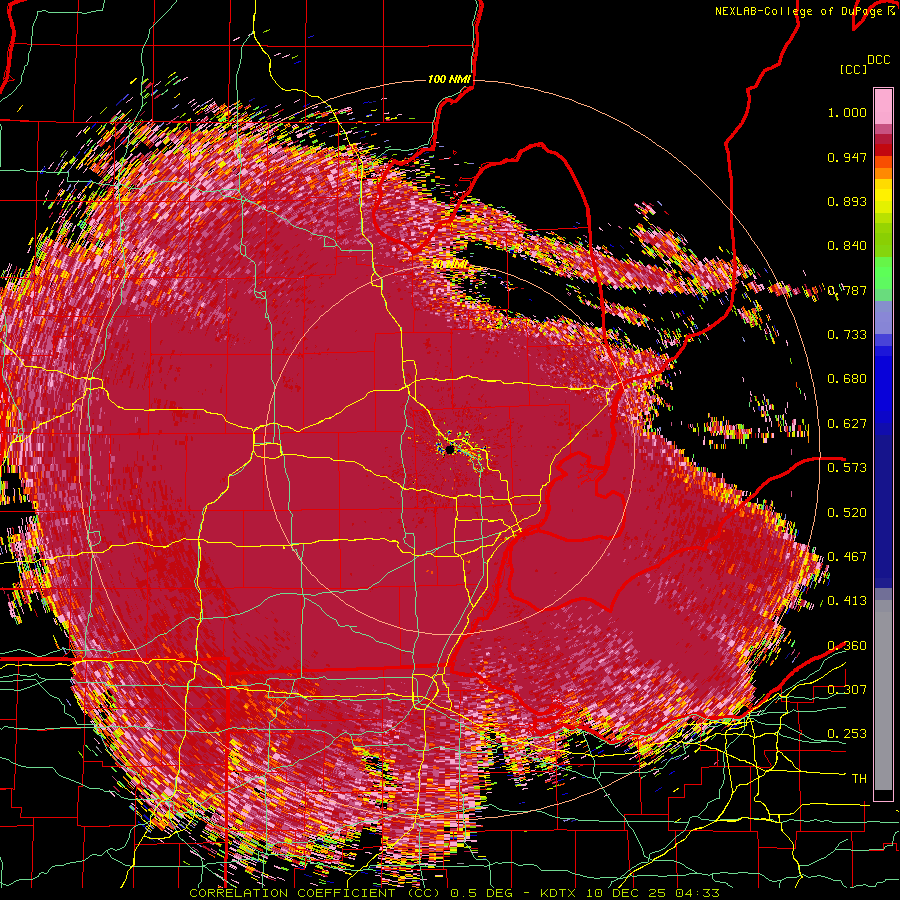The image size is (900, 900).
Task: Click the 0.840 scale value
Action: pos(847,246)
